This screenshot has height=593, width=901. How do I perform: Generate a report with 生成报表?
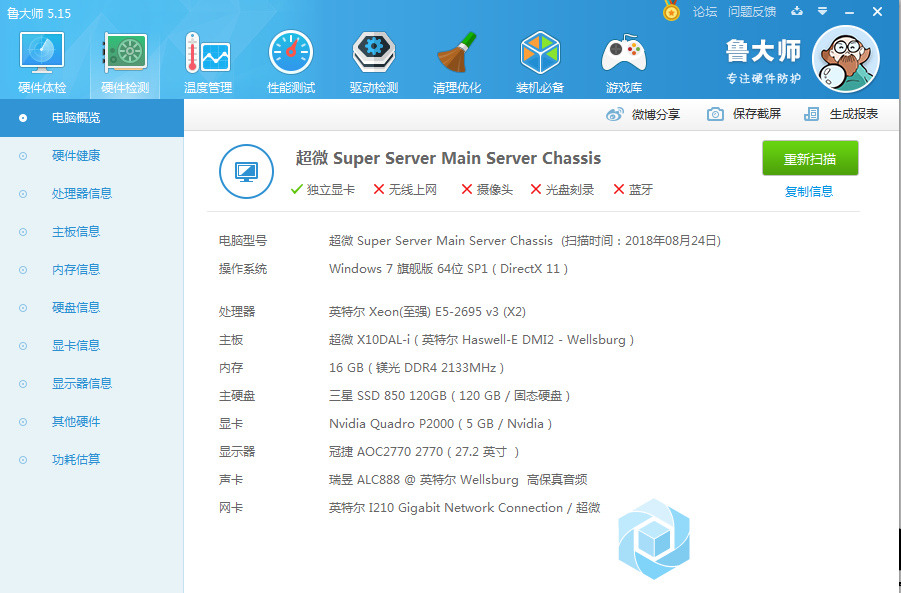pos(841,114)
